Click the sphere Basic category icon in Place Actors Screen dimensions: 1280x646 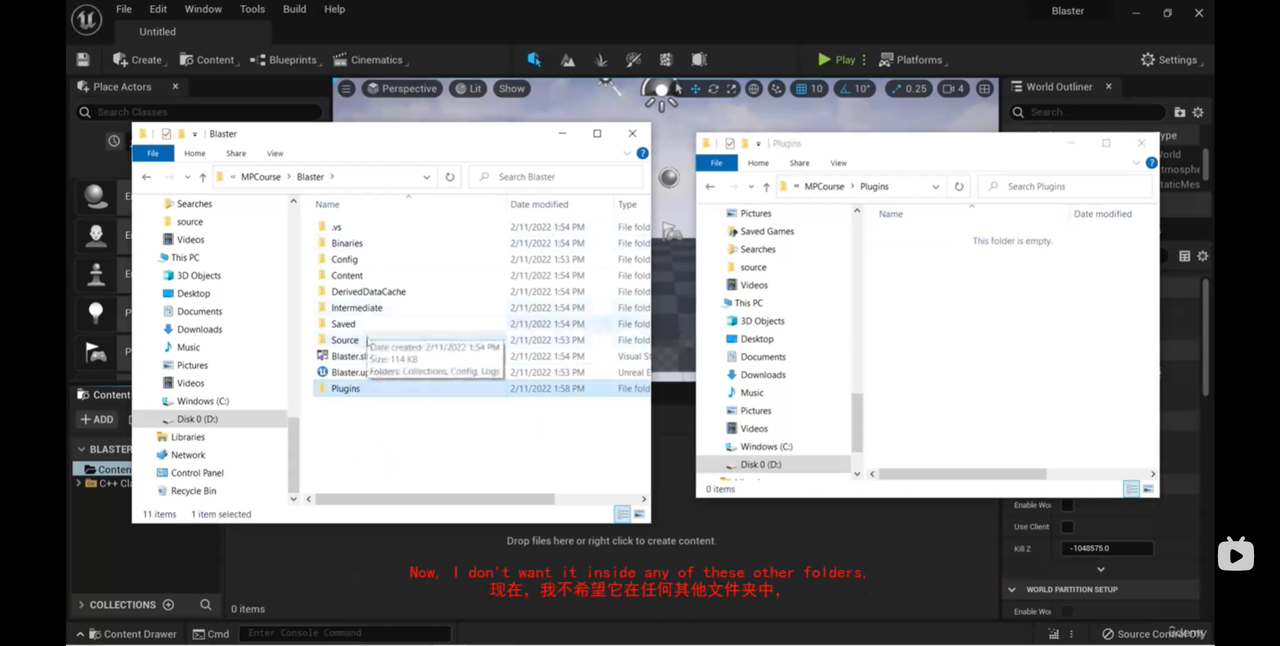pos(96,196)
